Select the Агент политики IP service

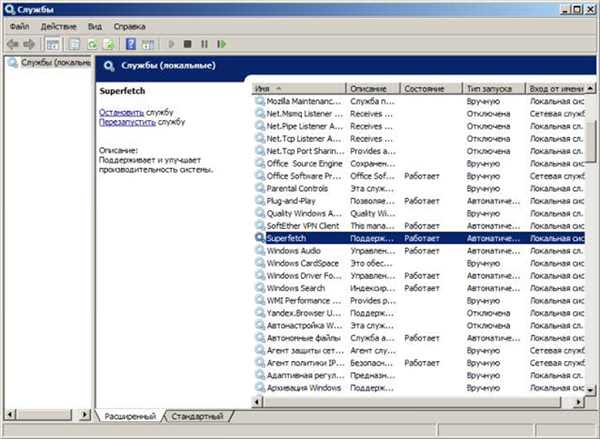pyautogui.click(x=418, y=363)
